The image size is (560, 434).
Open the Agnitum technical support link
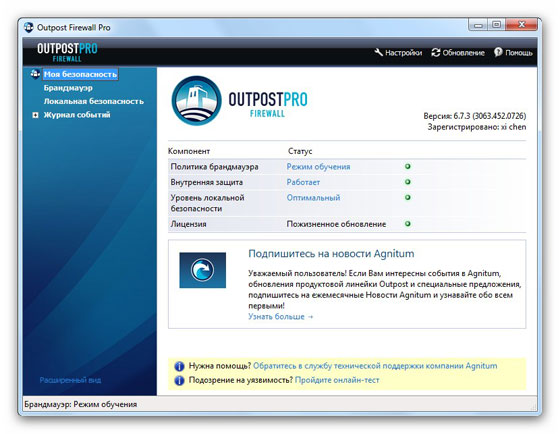pyautogui.click(x=375, y=366)
